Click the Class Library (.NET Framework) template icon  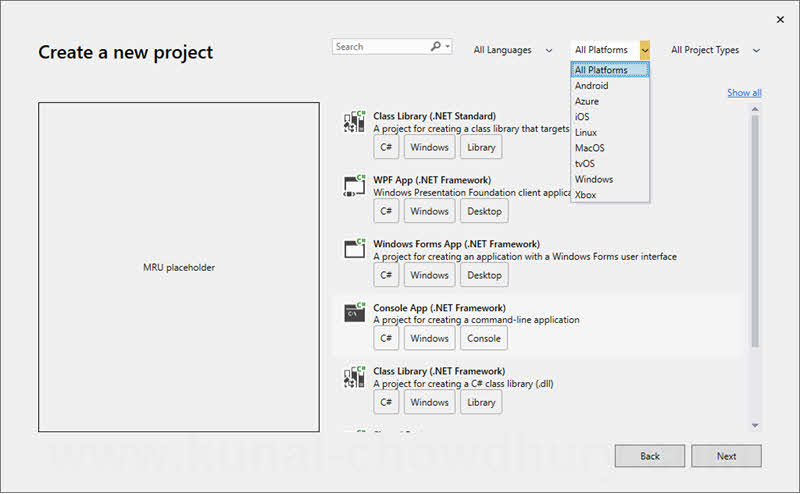(354, 377)
